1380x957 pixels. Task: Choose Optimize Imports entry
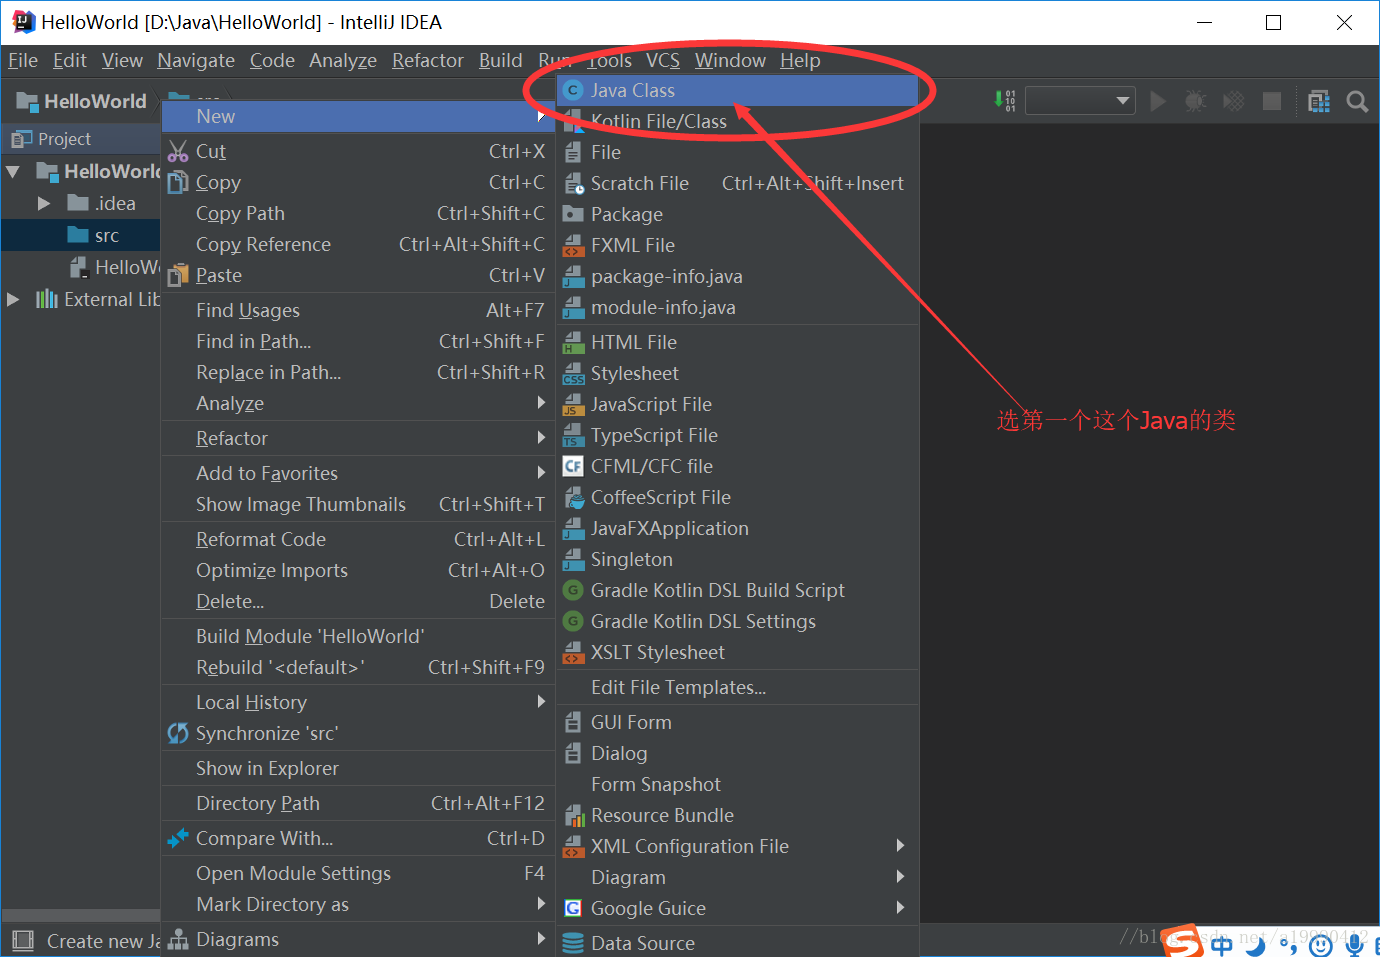click(x=358, y=570)
